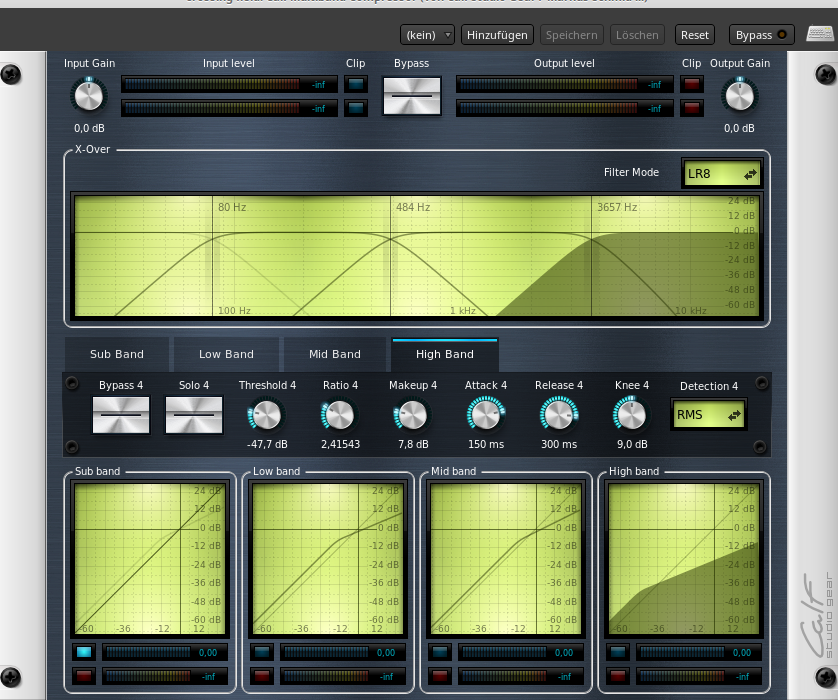Click the red Sub band reduction LED

pyautogui.click(x=84, y=676)
